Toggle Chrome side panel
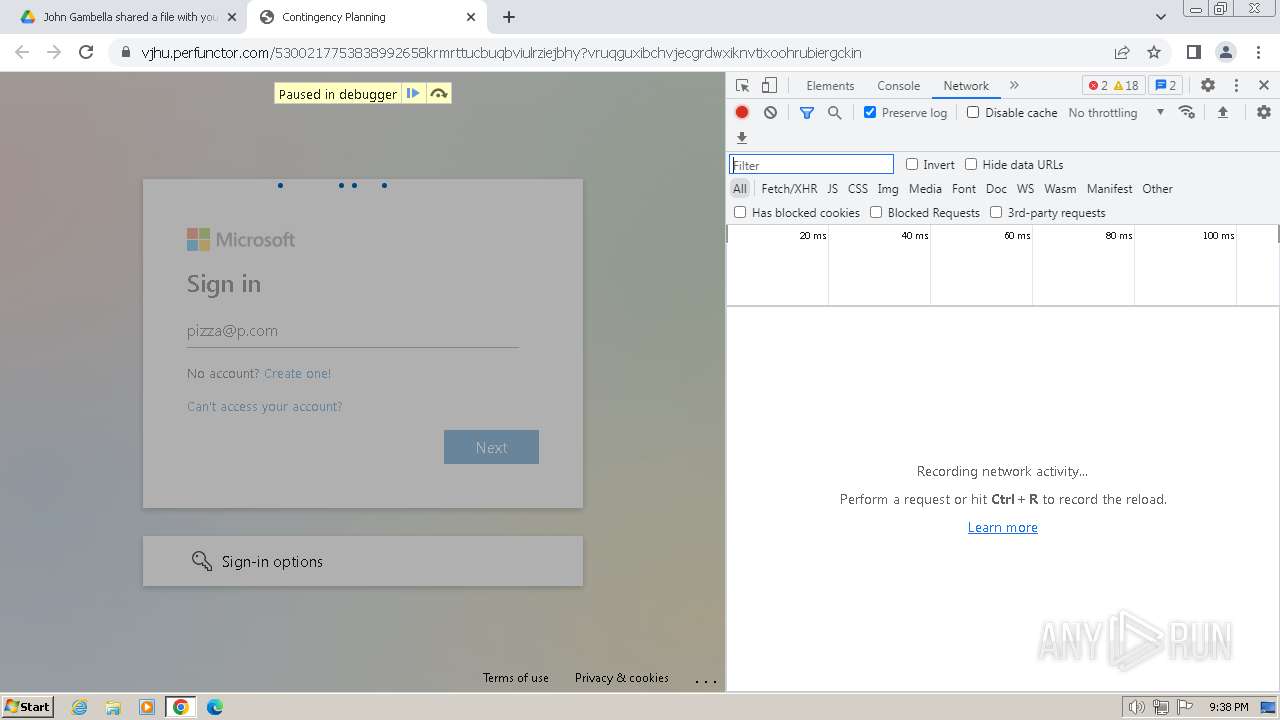Image resolution: width=1280 pixels, height=720 pixels. coord(1193,53)
